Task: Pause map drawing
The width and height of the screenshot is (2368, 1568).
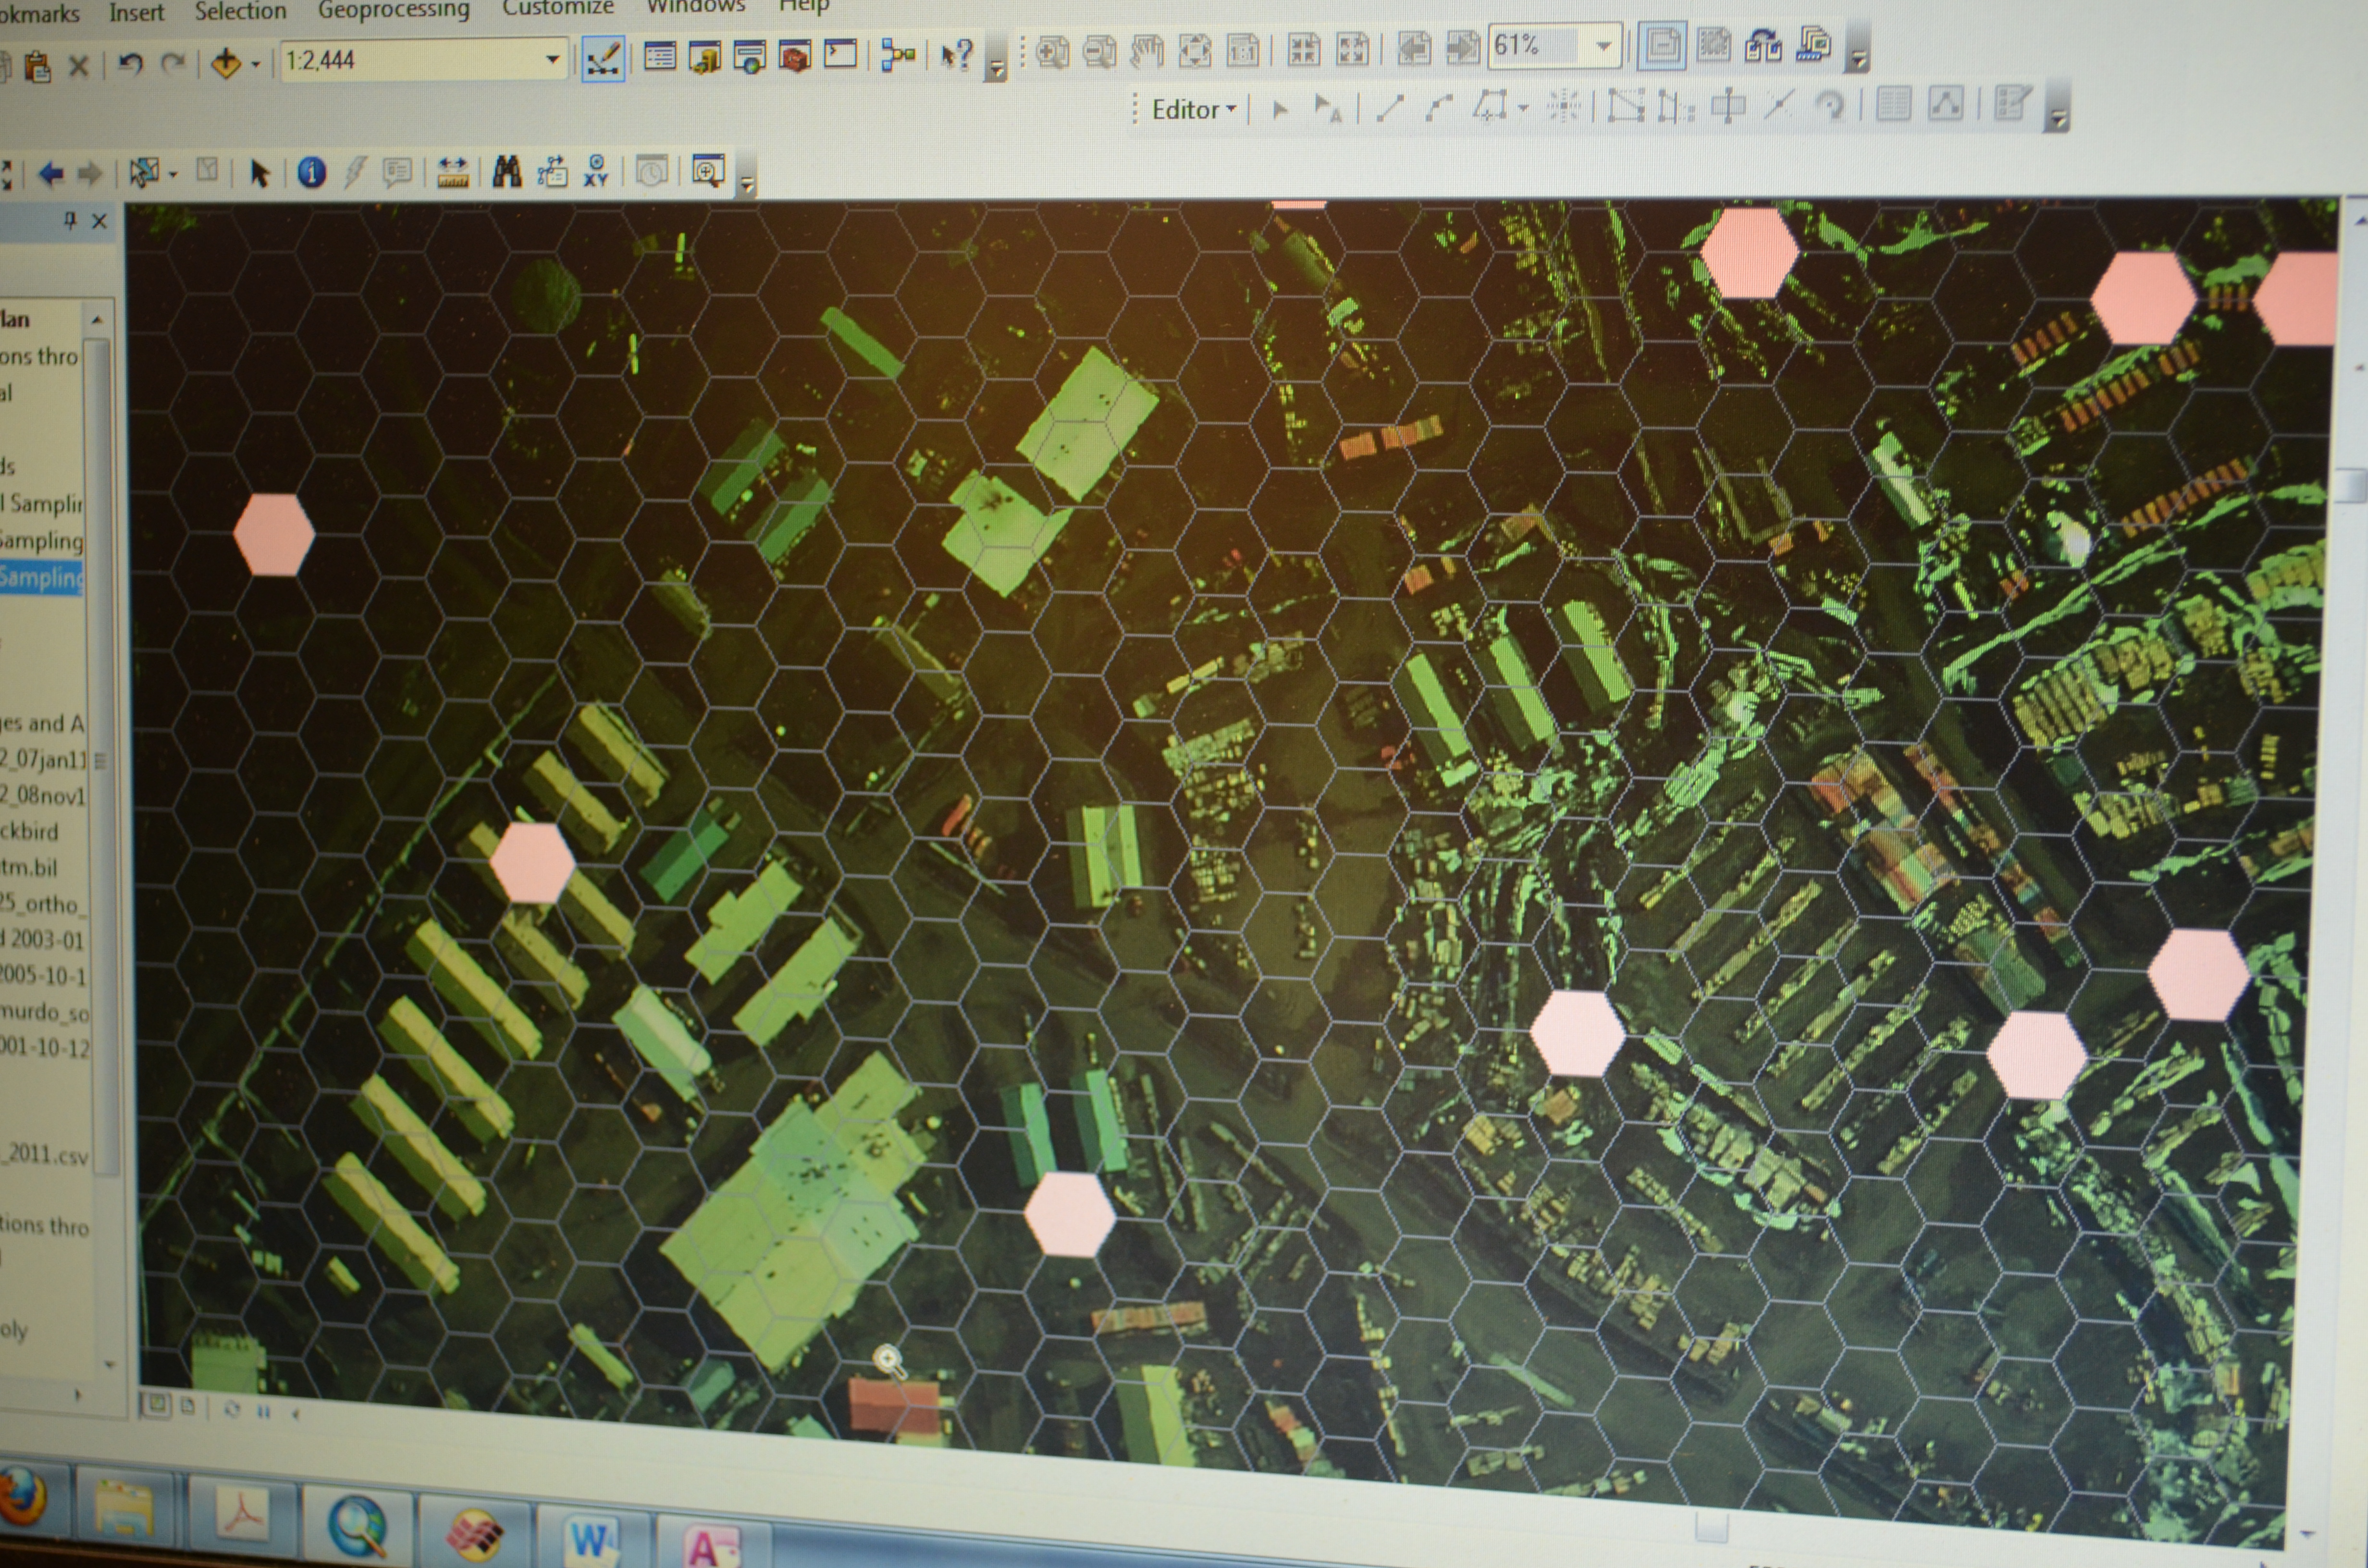Action: (264, 1411)
